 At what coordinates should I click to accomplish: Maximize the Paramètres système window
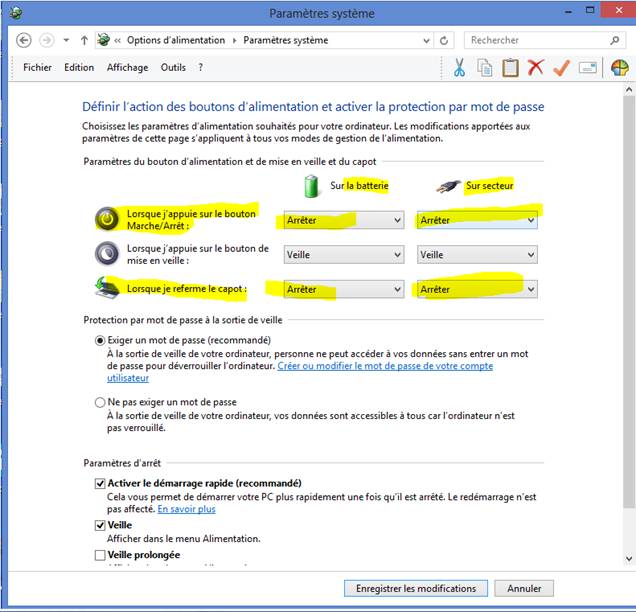coord(590,11)
